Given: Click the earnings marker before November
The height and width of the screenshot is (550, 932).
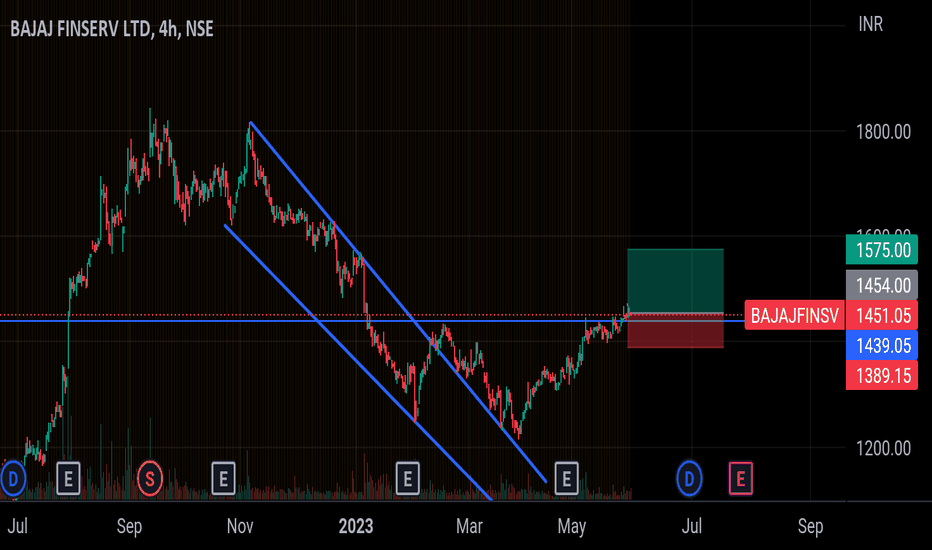Looking at the screenshot, I should click(223, 479).
